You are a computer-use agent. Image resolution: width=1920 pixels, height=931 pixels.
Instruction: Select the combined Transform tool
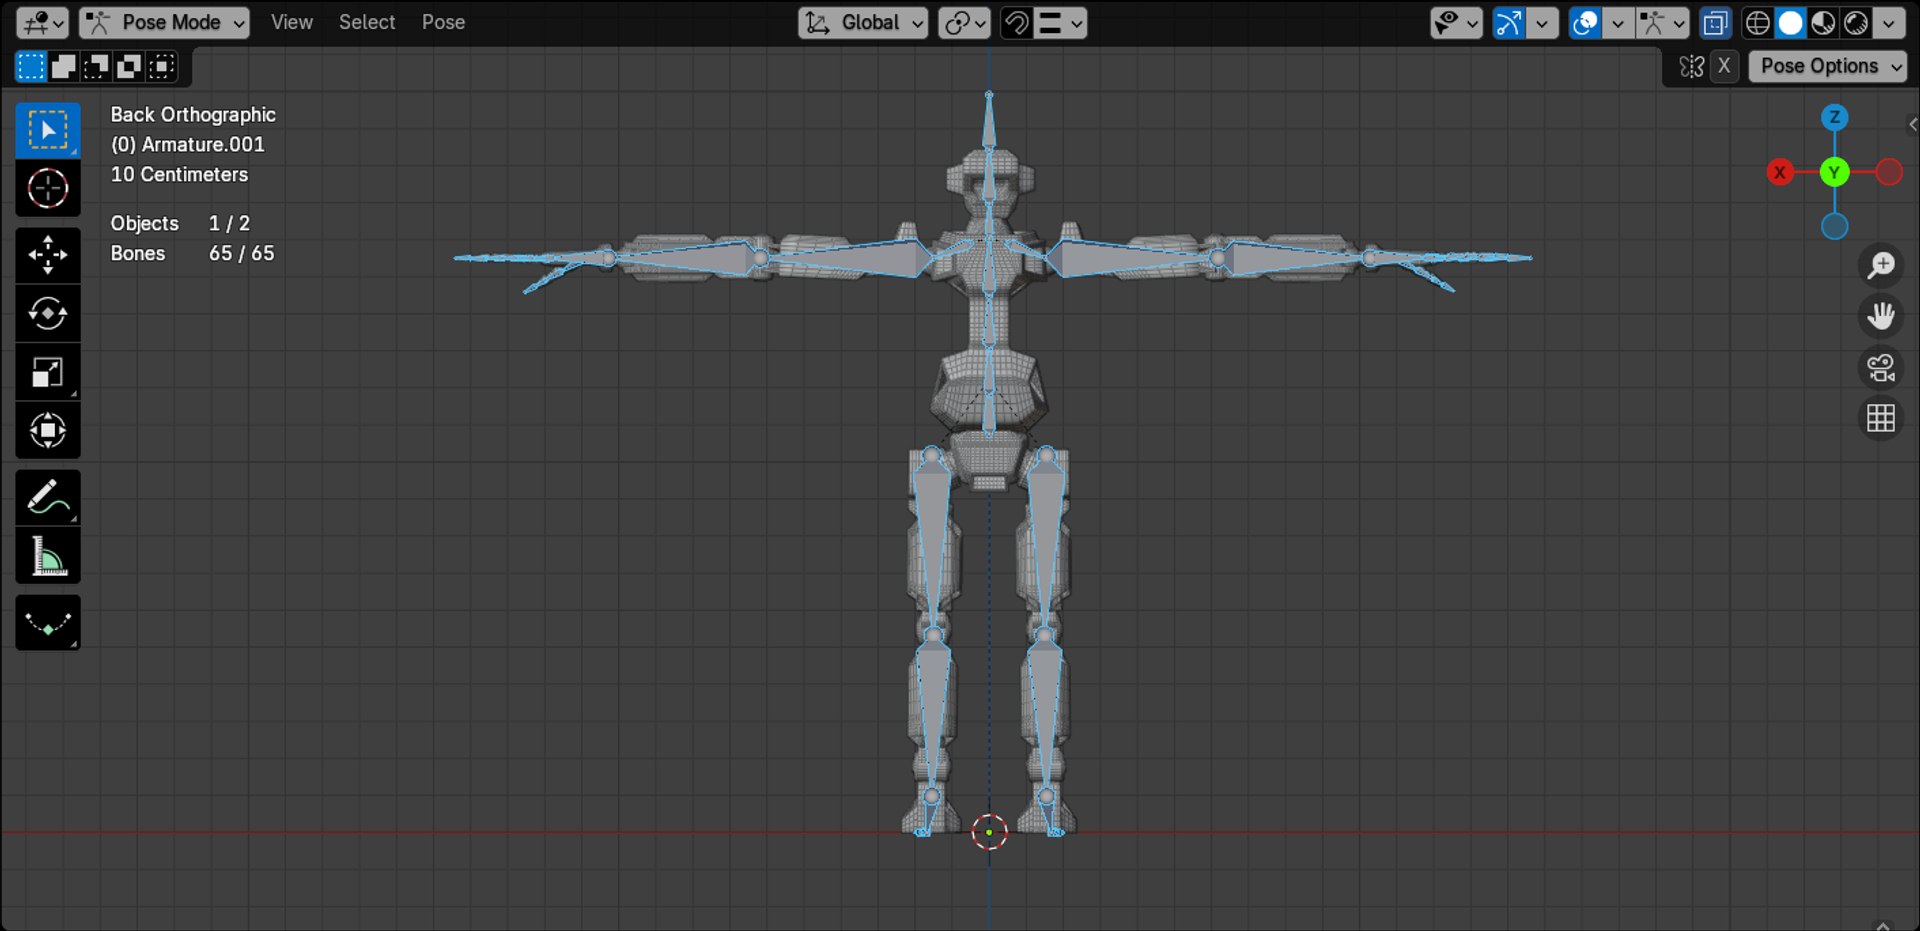47,431
